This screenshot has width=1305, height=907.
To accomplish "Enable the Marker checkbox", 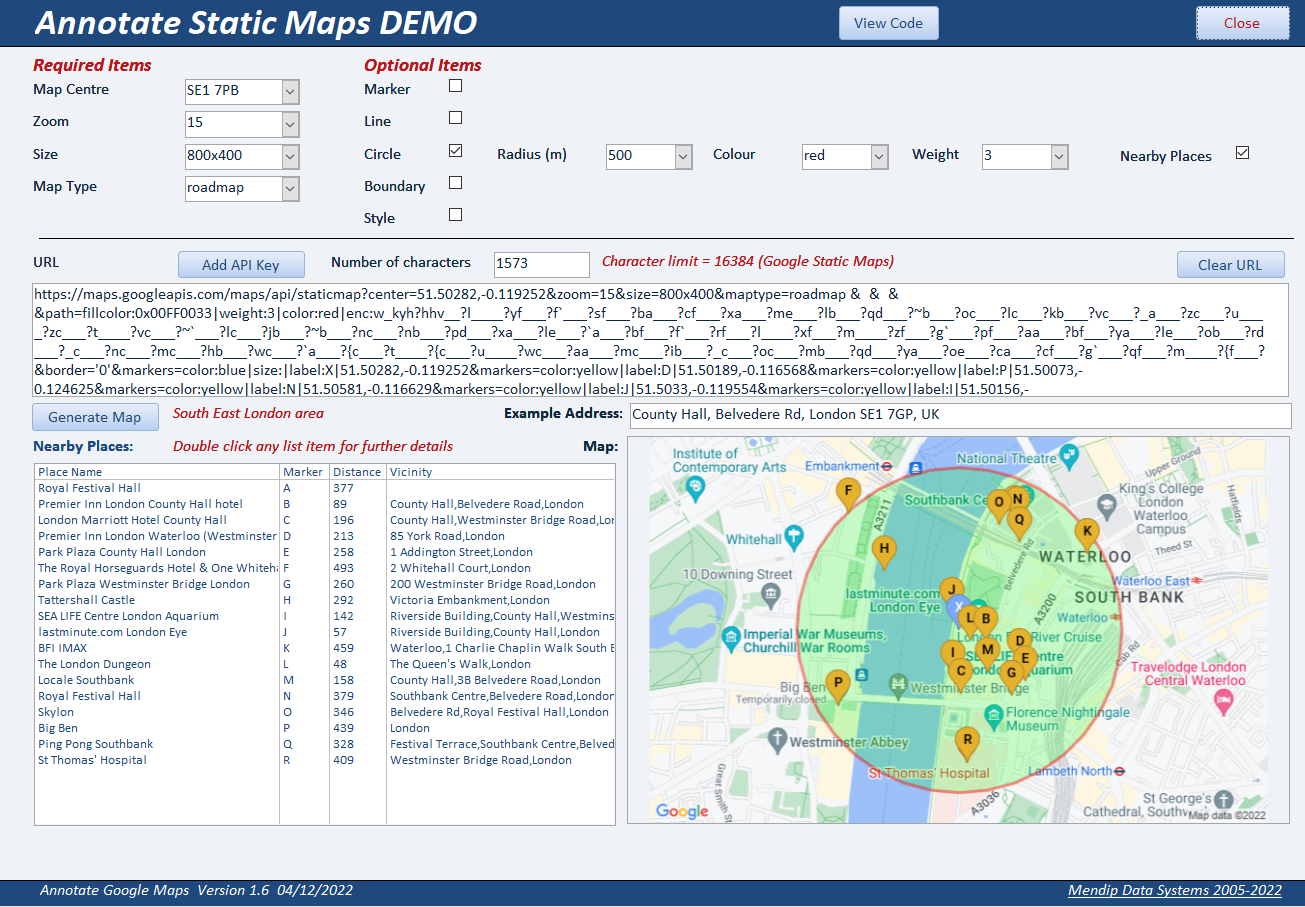I will tap(455, 86).
